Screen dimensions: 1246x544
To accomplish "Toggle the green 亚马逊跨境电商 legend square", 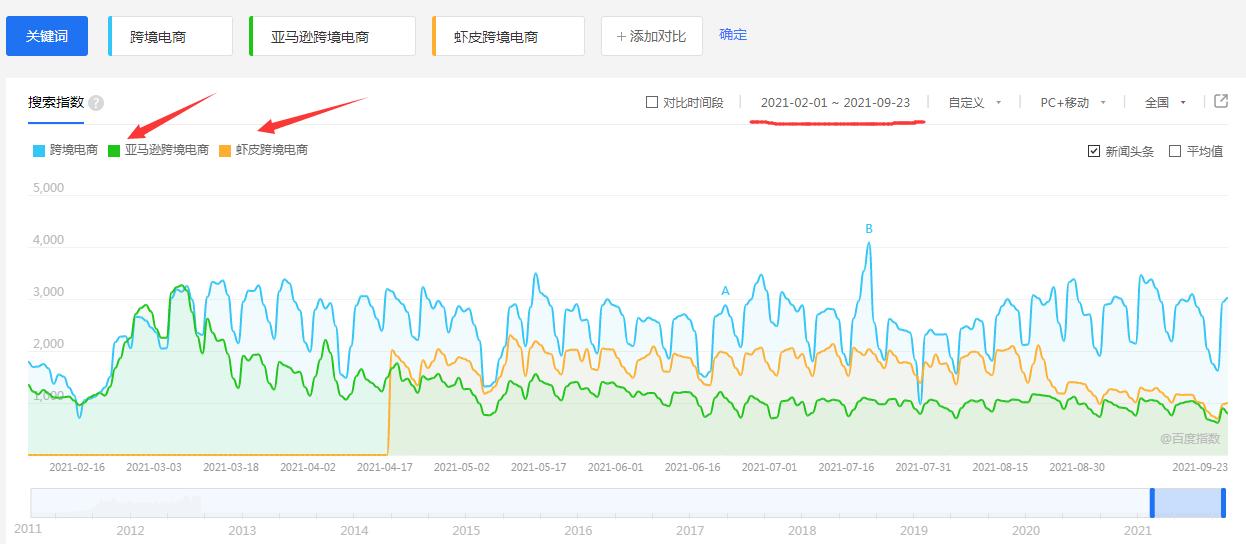I will (x=114, y=151).
